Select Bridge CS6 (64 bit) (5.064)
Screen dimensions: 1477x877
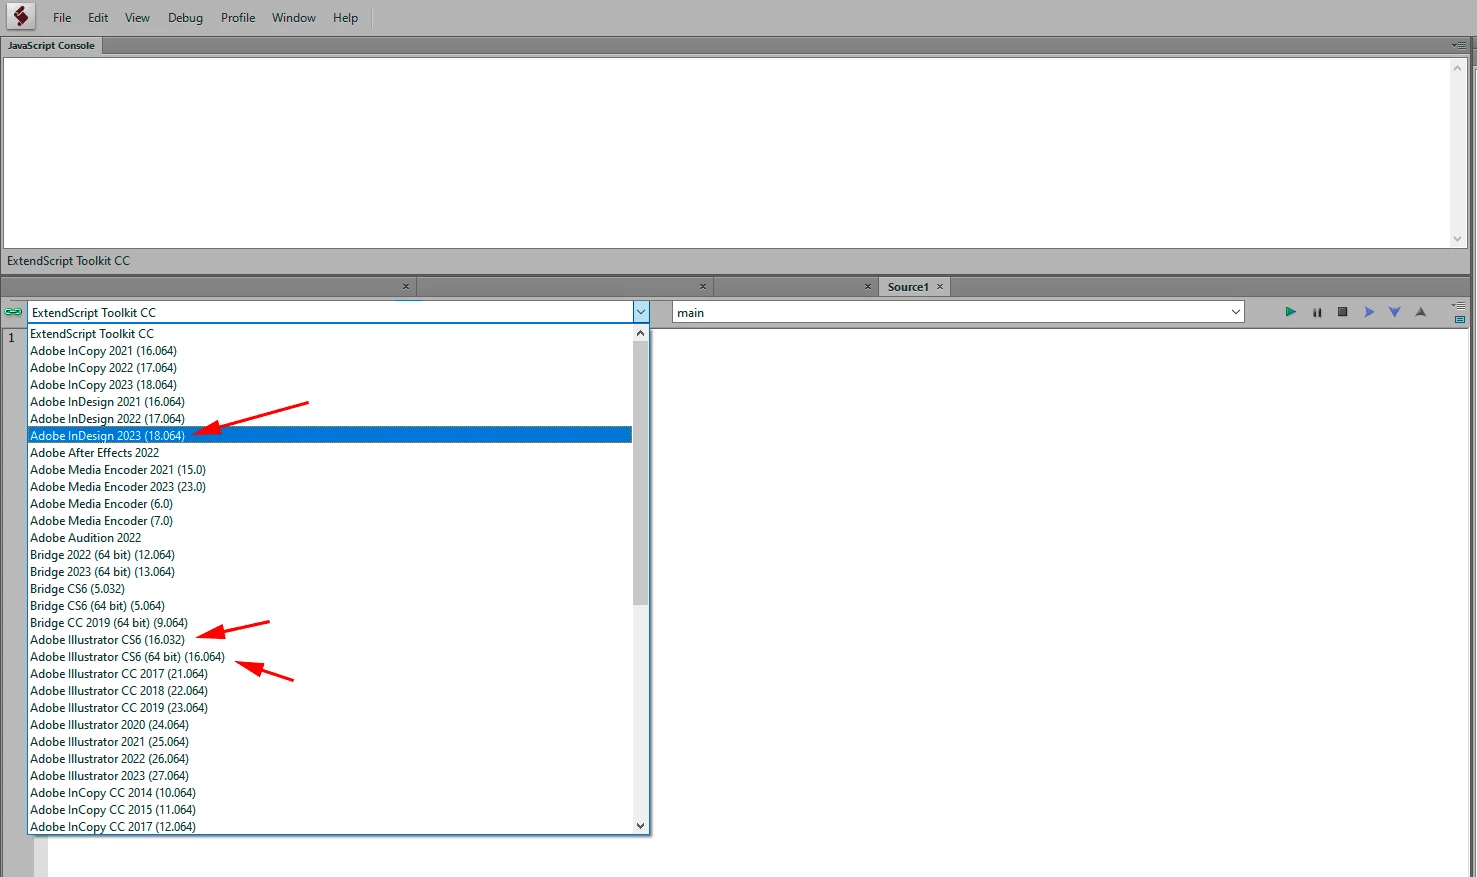tap(330, 606)
